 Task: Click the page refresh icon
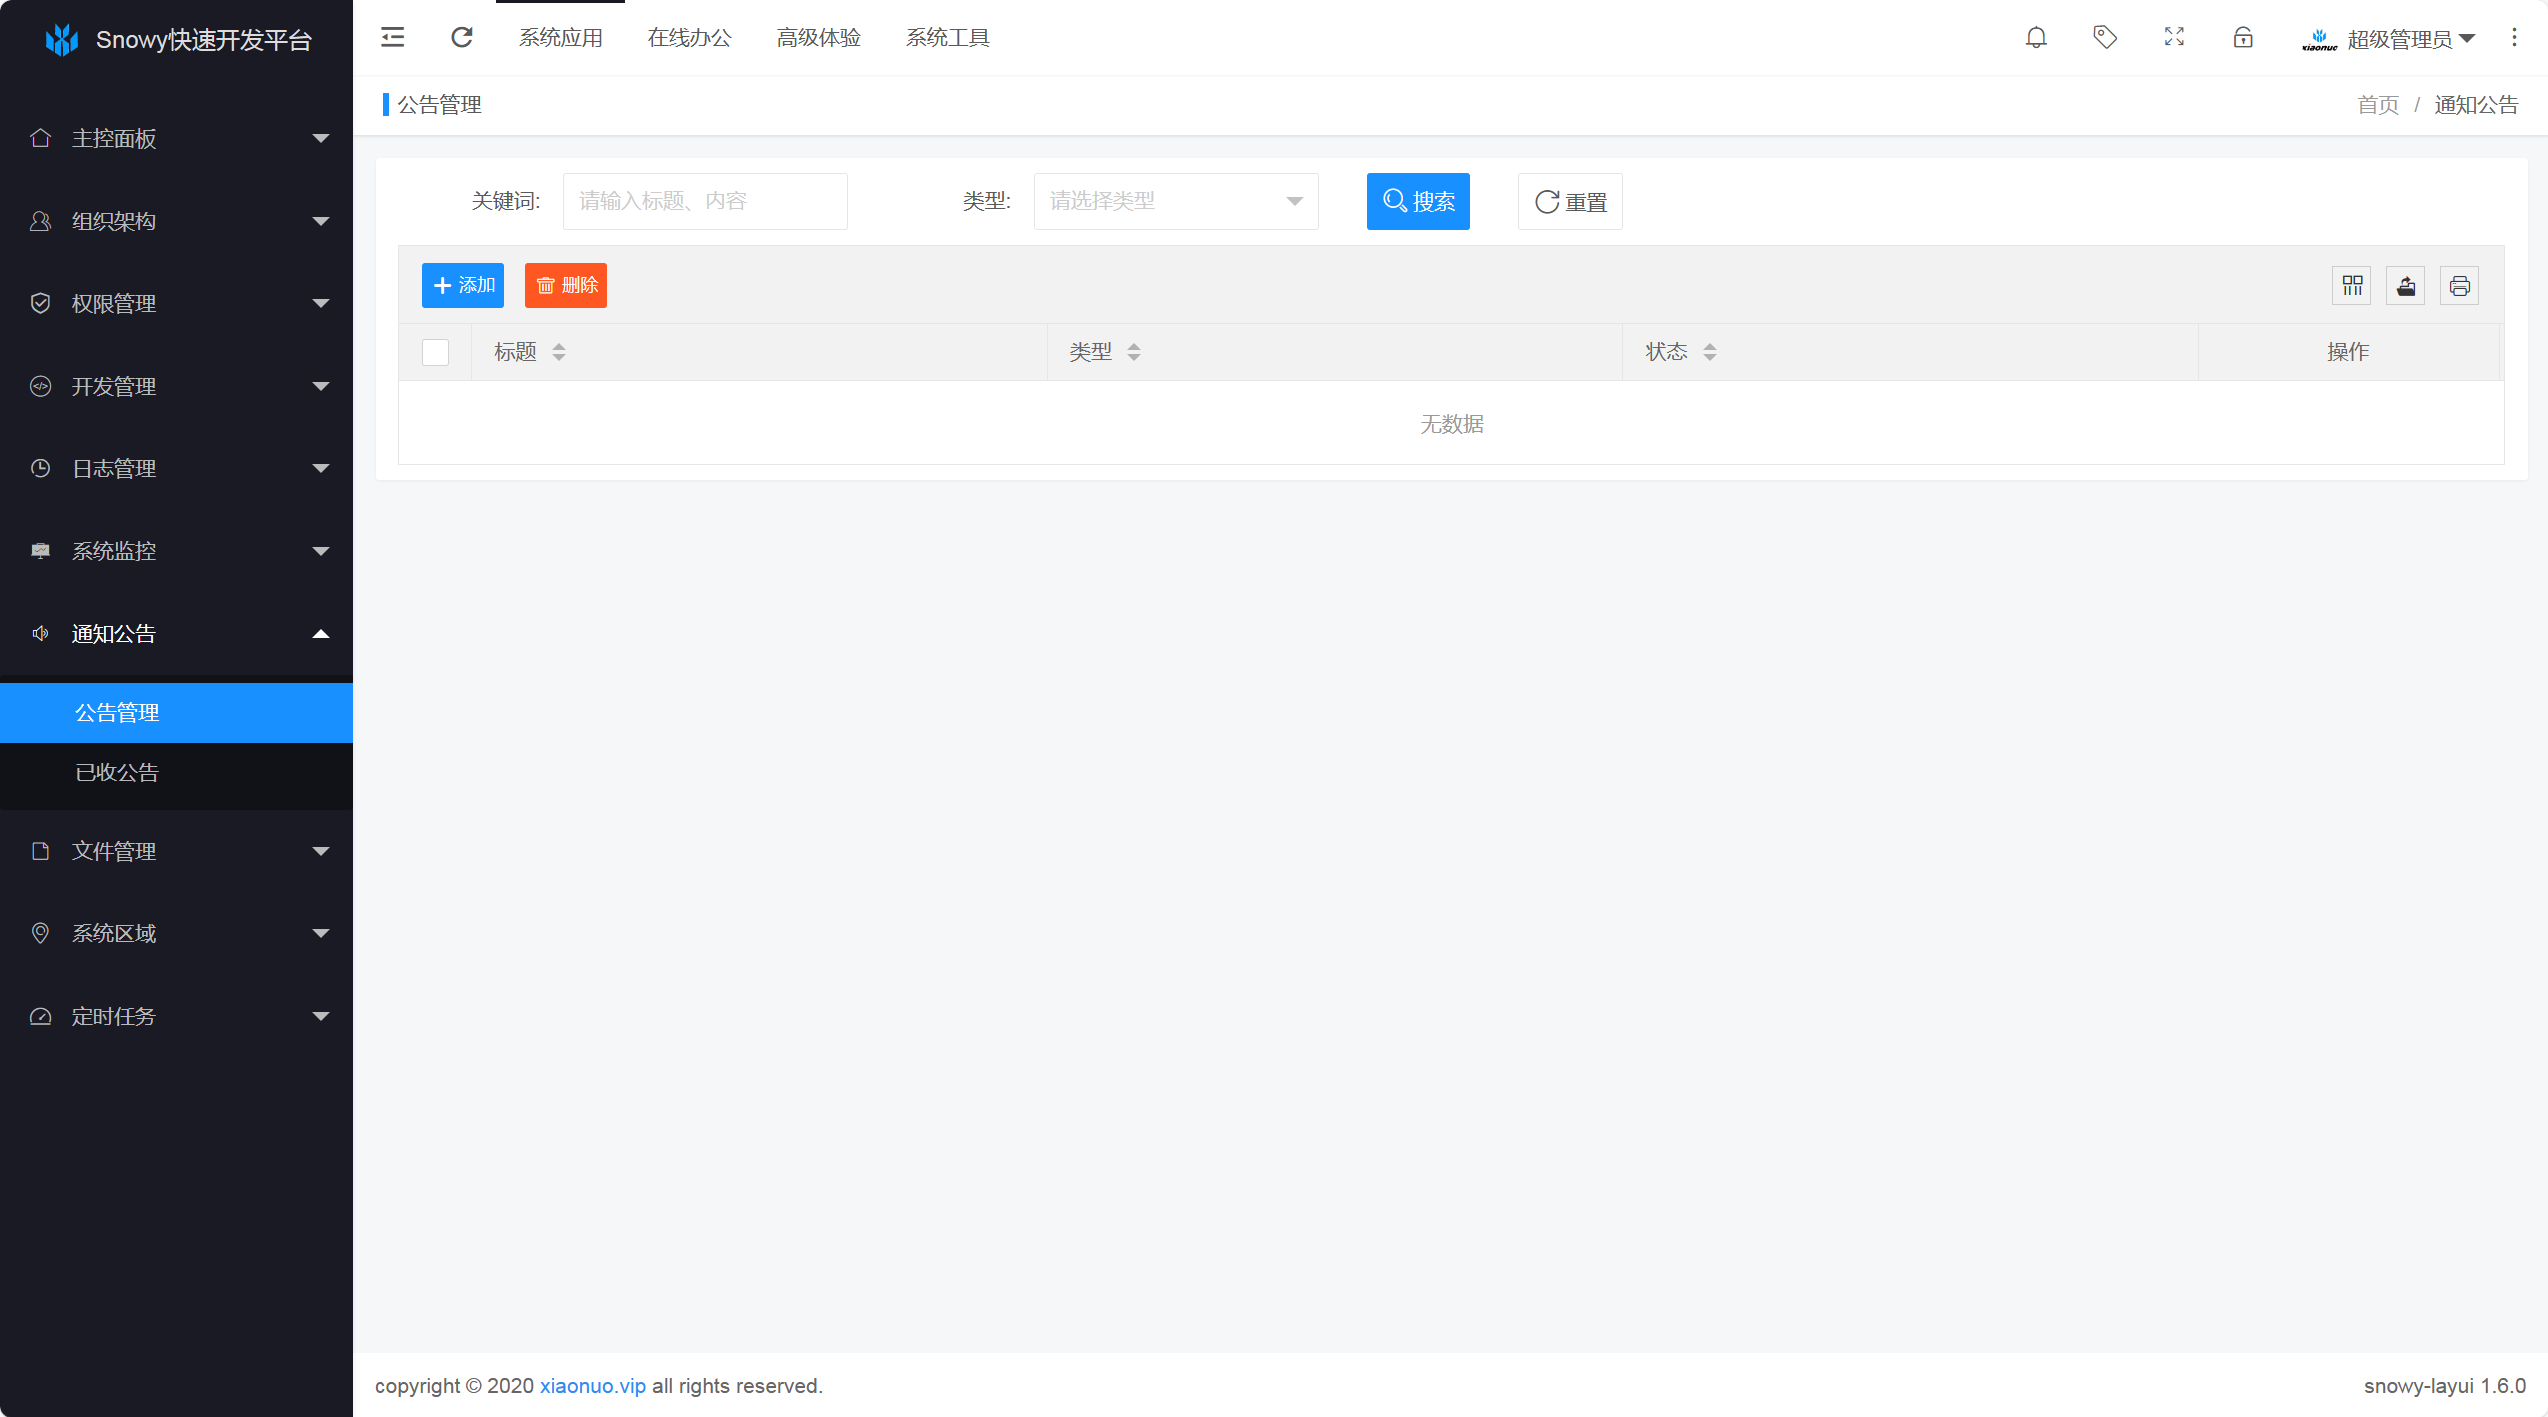(462, 38)
